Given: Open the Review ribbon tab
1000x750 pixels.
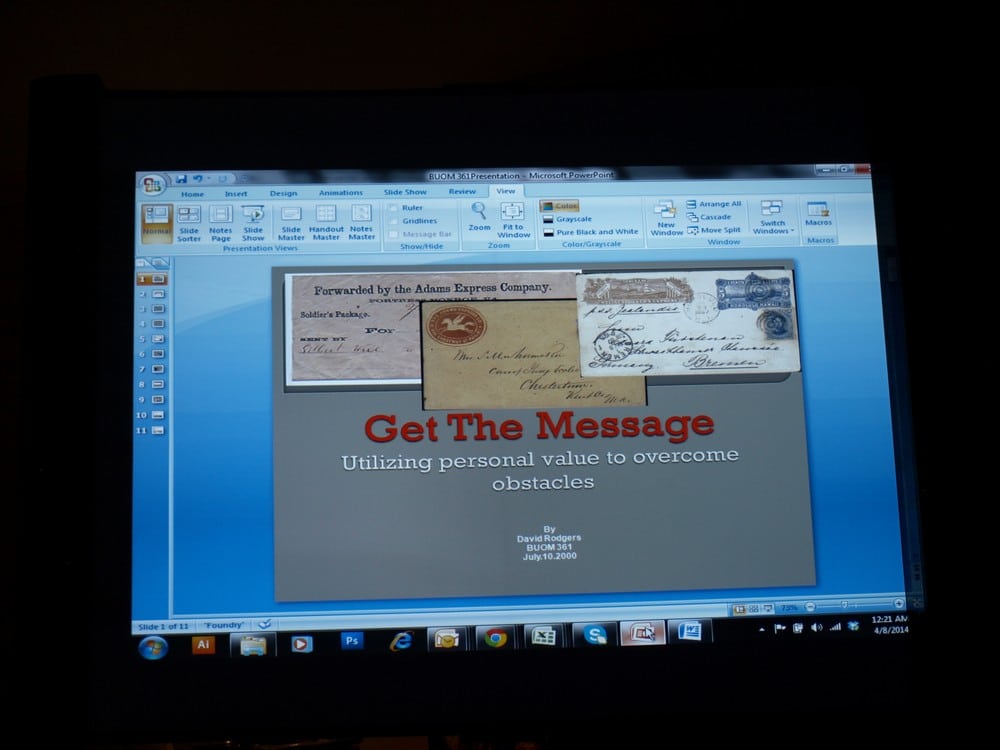Looking at the screenshot, I should [462, 191].
